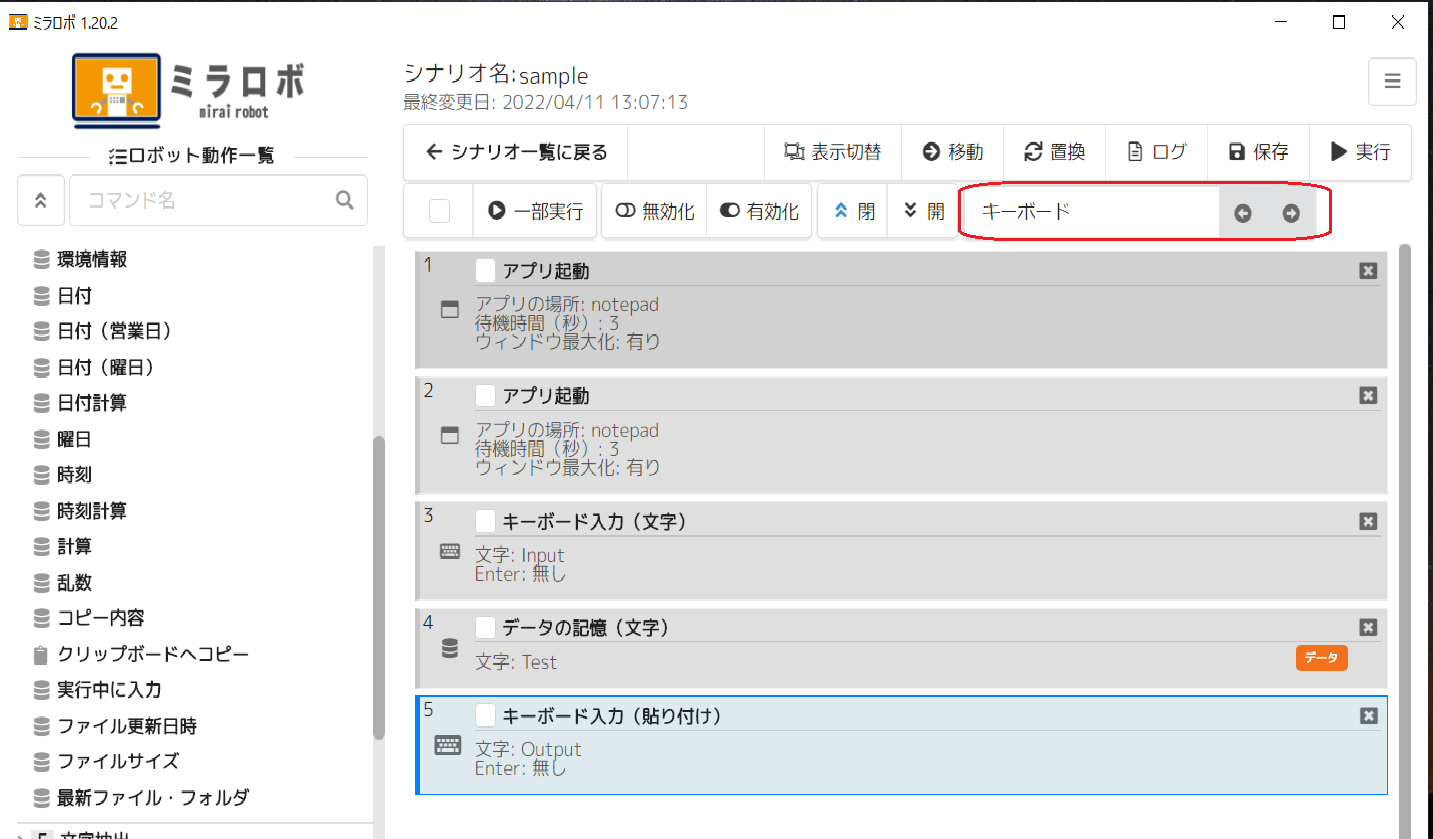Click the コマンド名 search input field
This screenshot has width=1433, height=839.
[205, 200]
